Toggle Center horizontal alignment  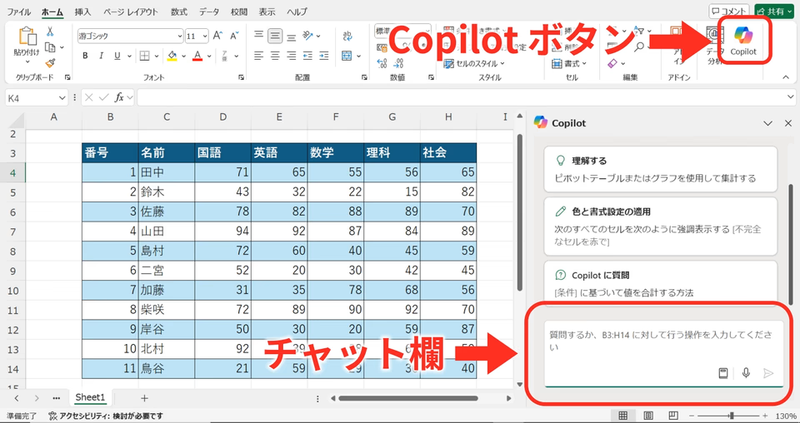pos(275,56)
